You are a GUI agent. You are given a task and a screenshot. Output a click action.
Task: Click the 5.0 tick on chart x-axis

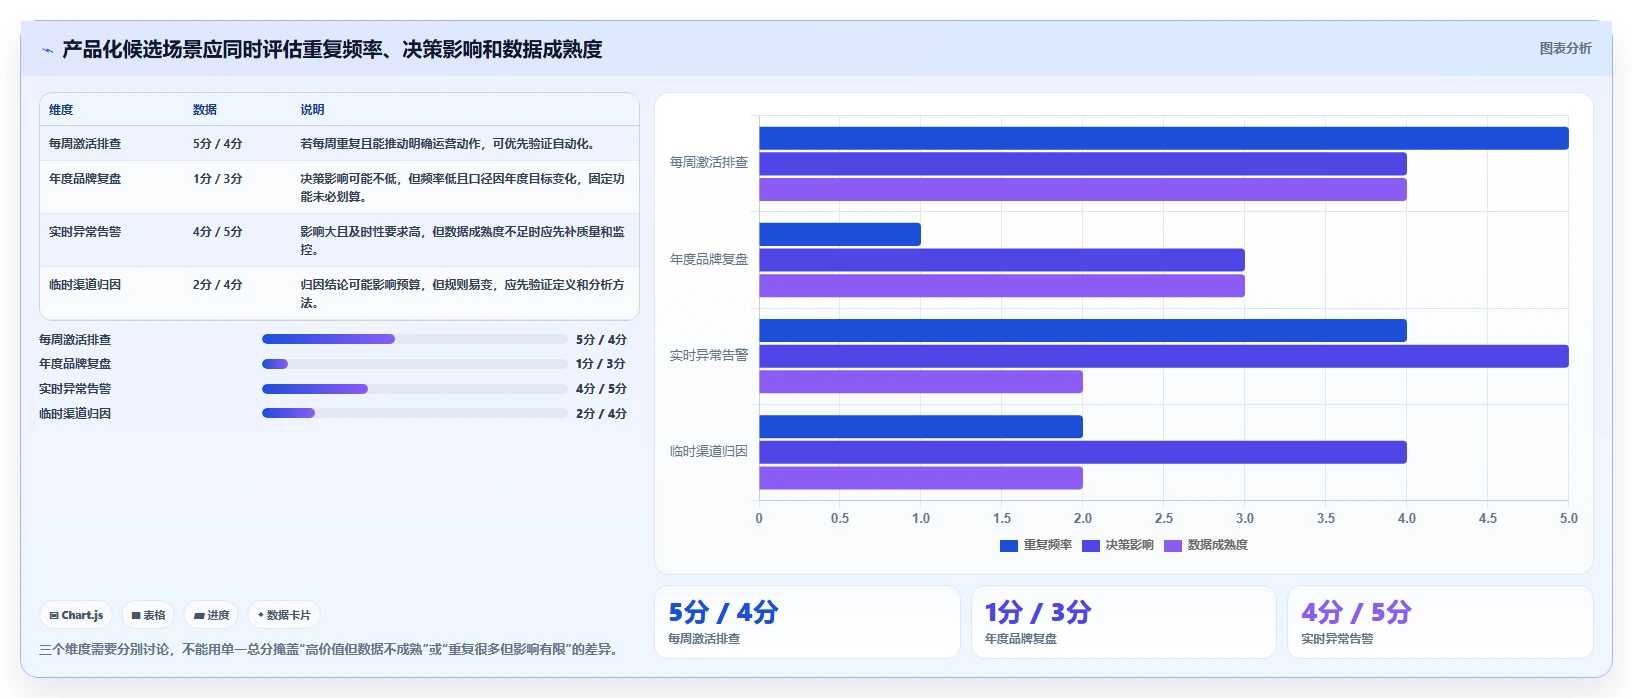tap(1569, 518)
